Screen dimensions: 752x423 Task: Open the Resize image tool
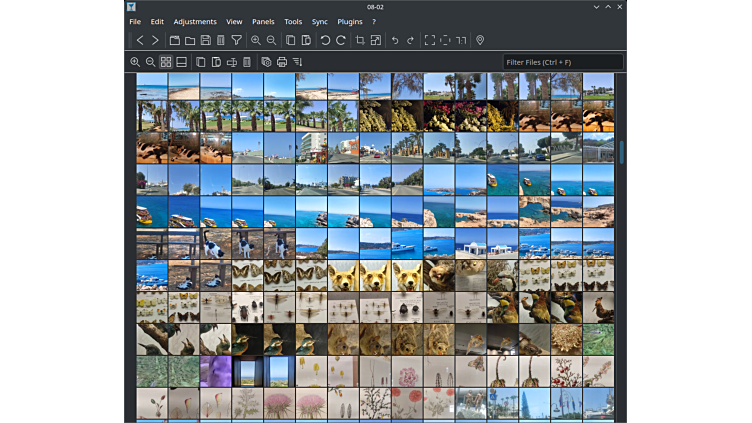[x=376, y=40]
